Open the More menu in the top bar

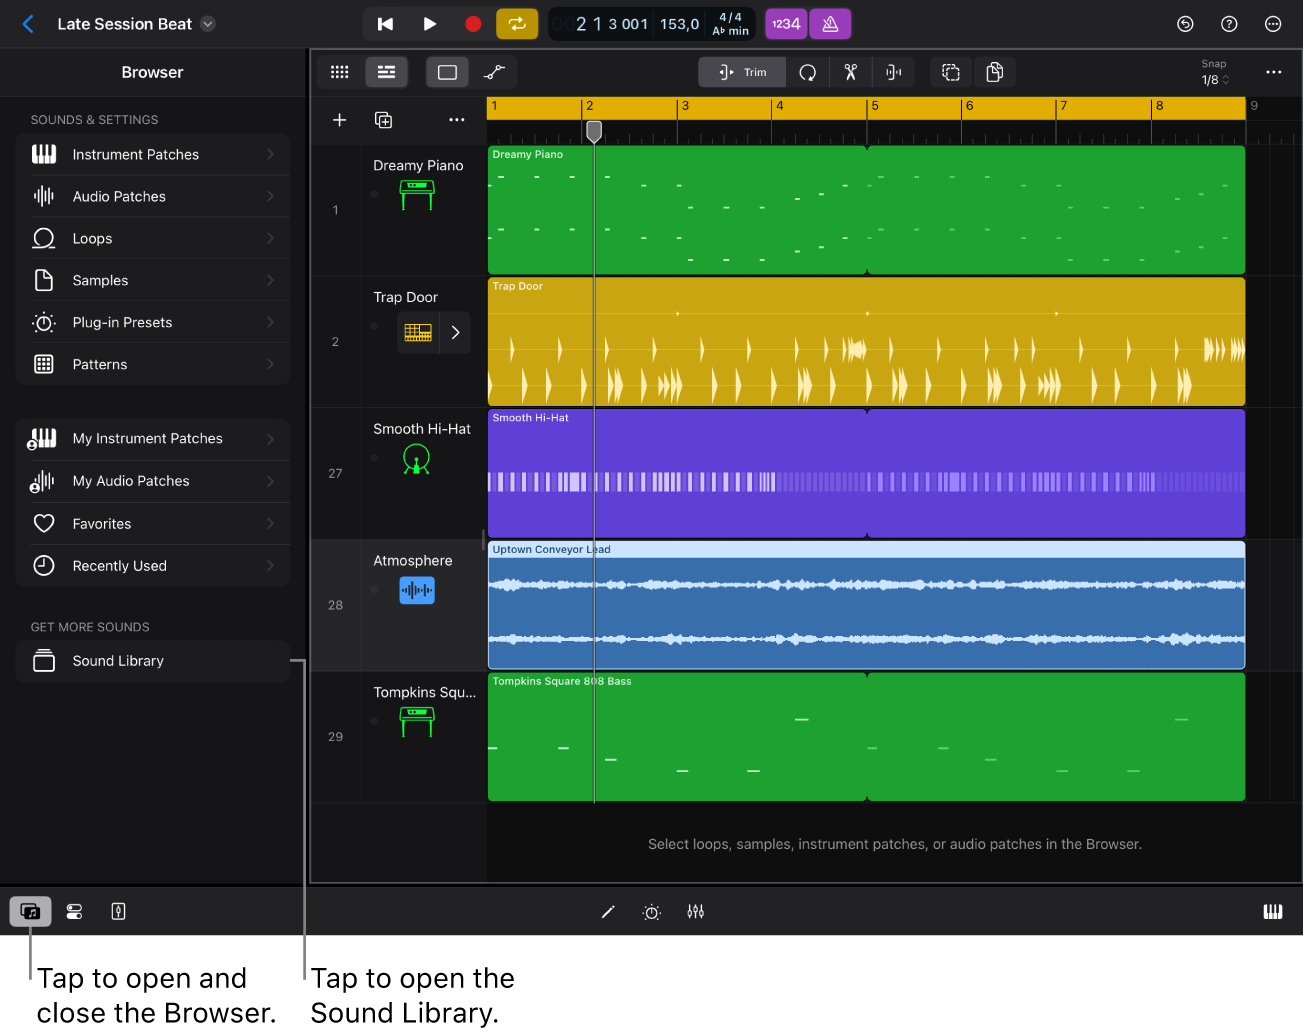point(1273,24)
